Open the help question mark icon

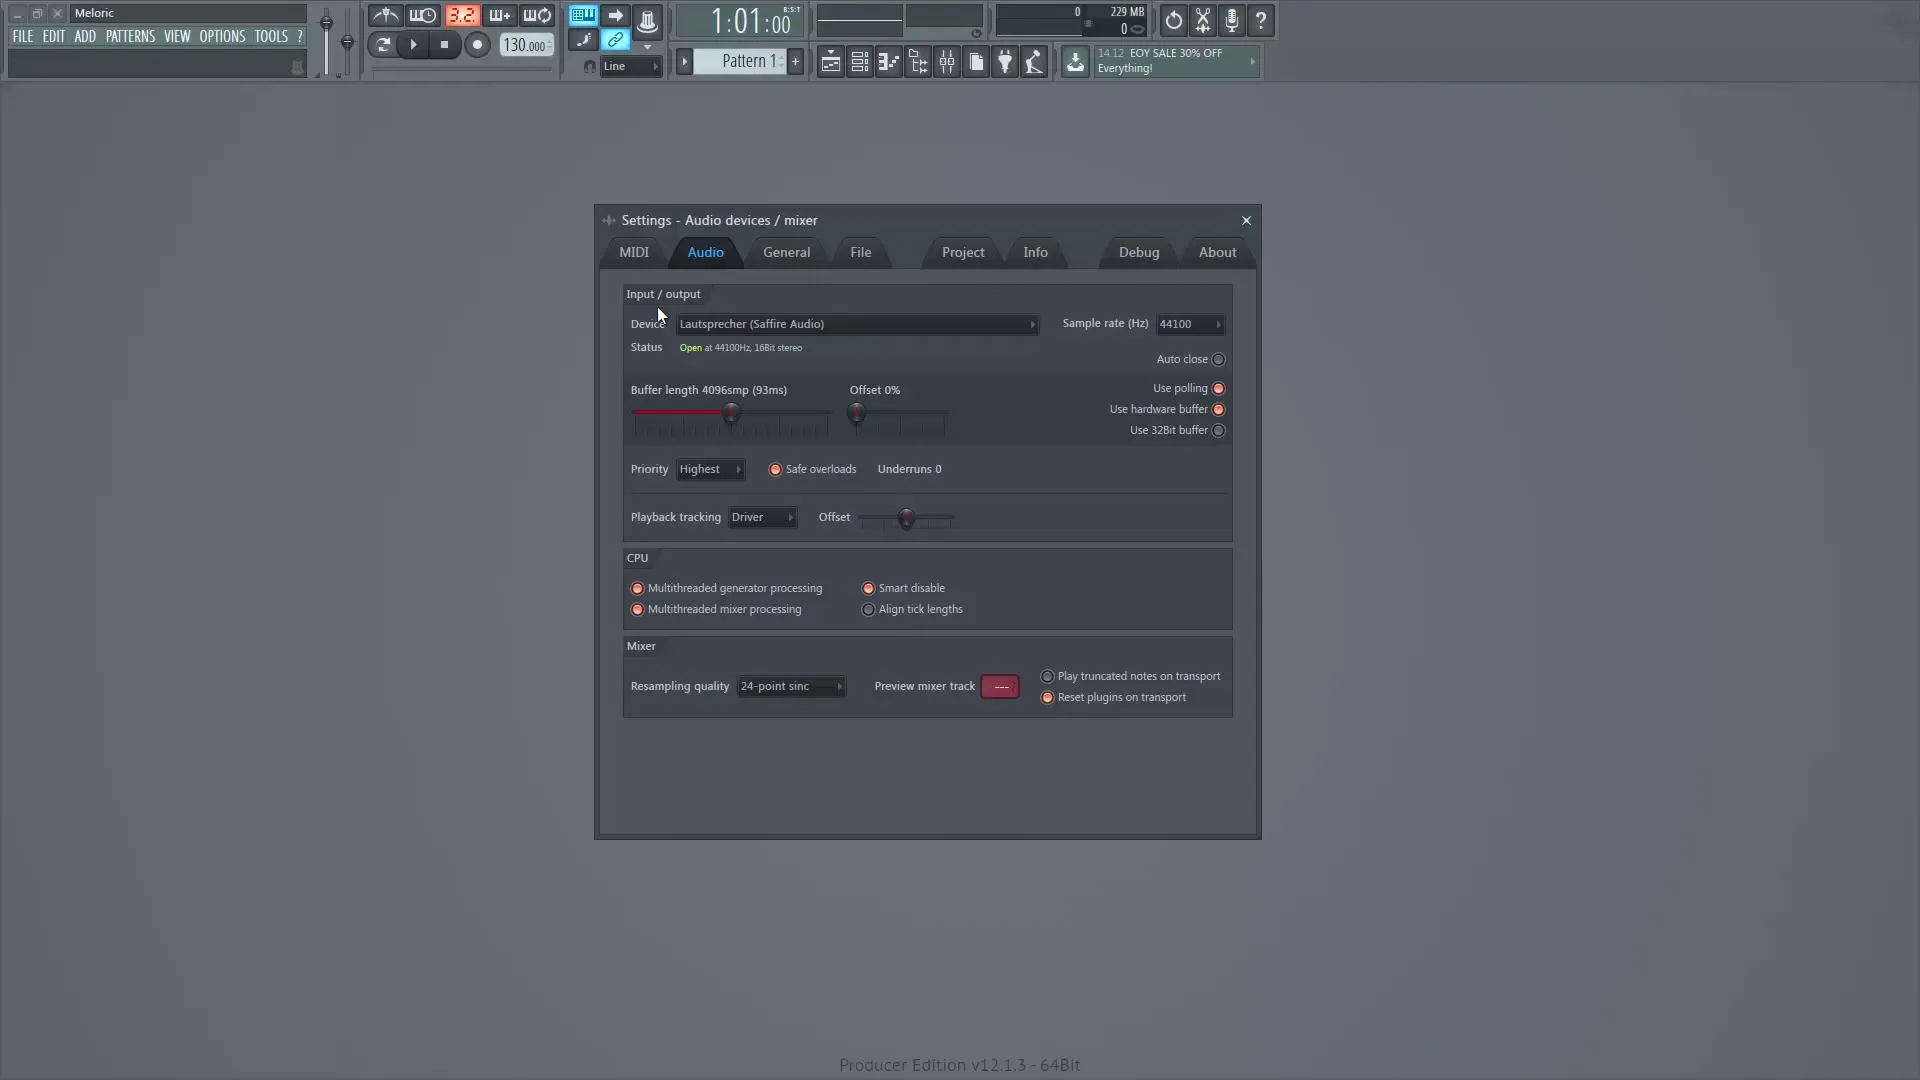[1261, 20]
